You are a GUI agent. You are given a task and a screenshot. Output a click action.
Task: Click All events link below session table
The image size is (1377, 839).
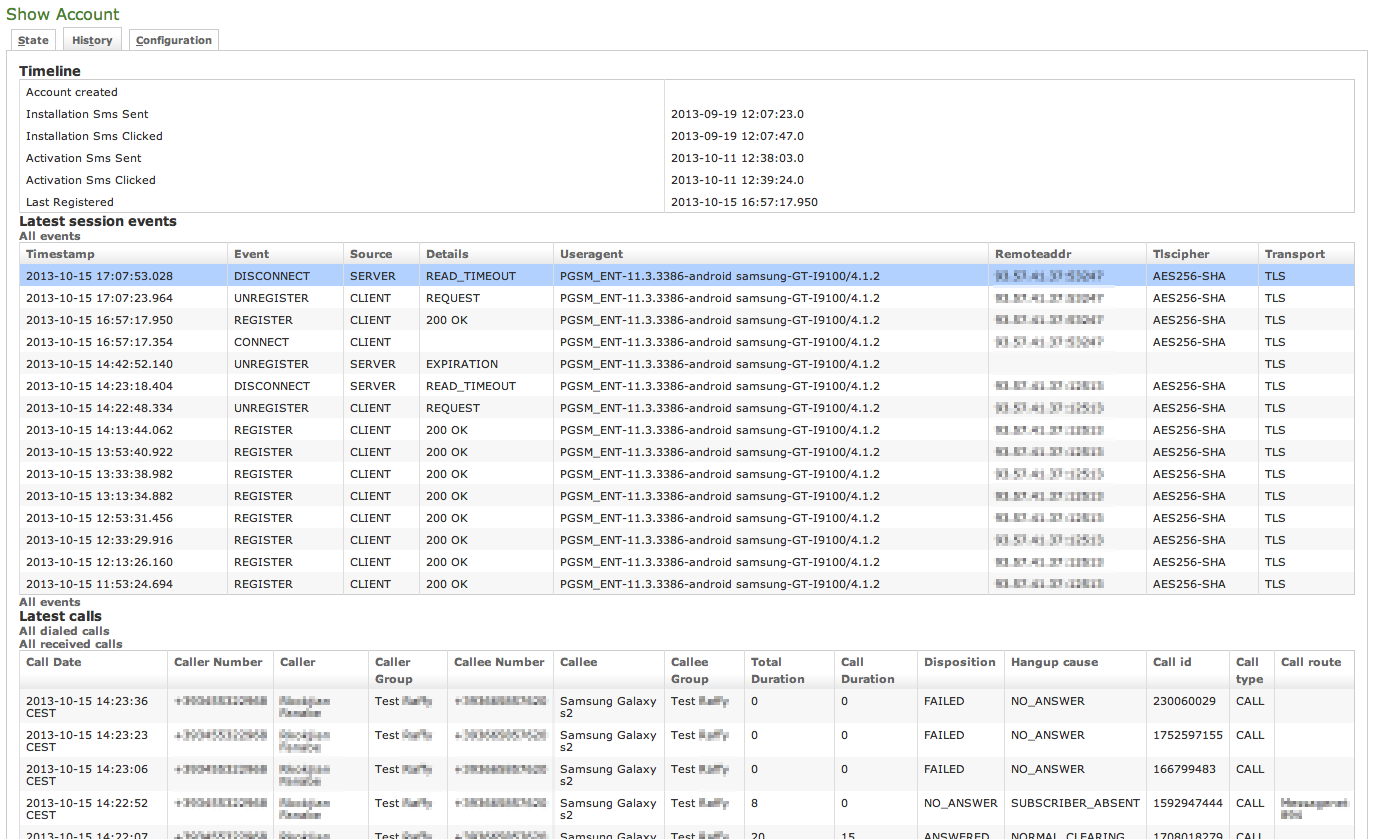50,602
